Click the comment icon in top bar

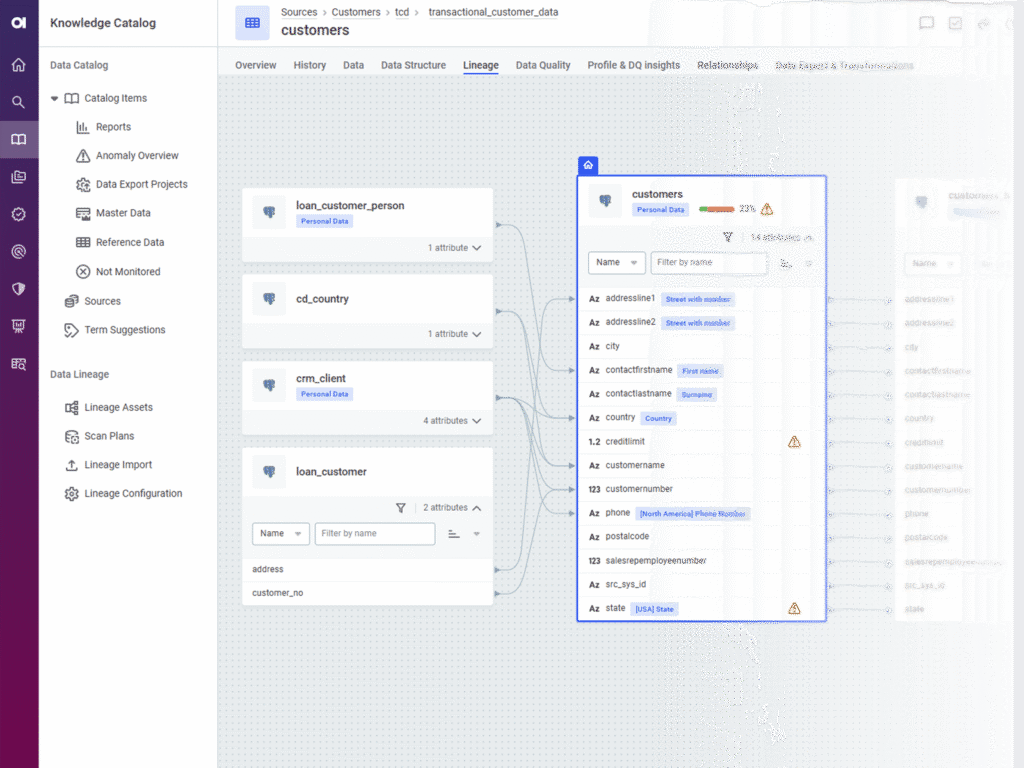pyautogui.click(x=926, y=24)
